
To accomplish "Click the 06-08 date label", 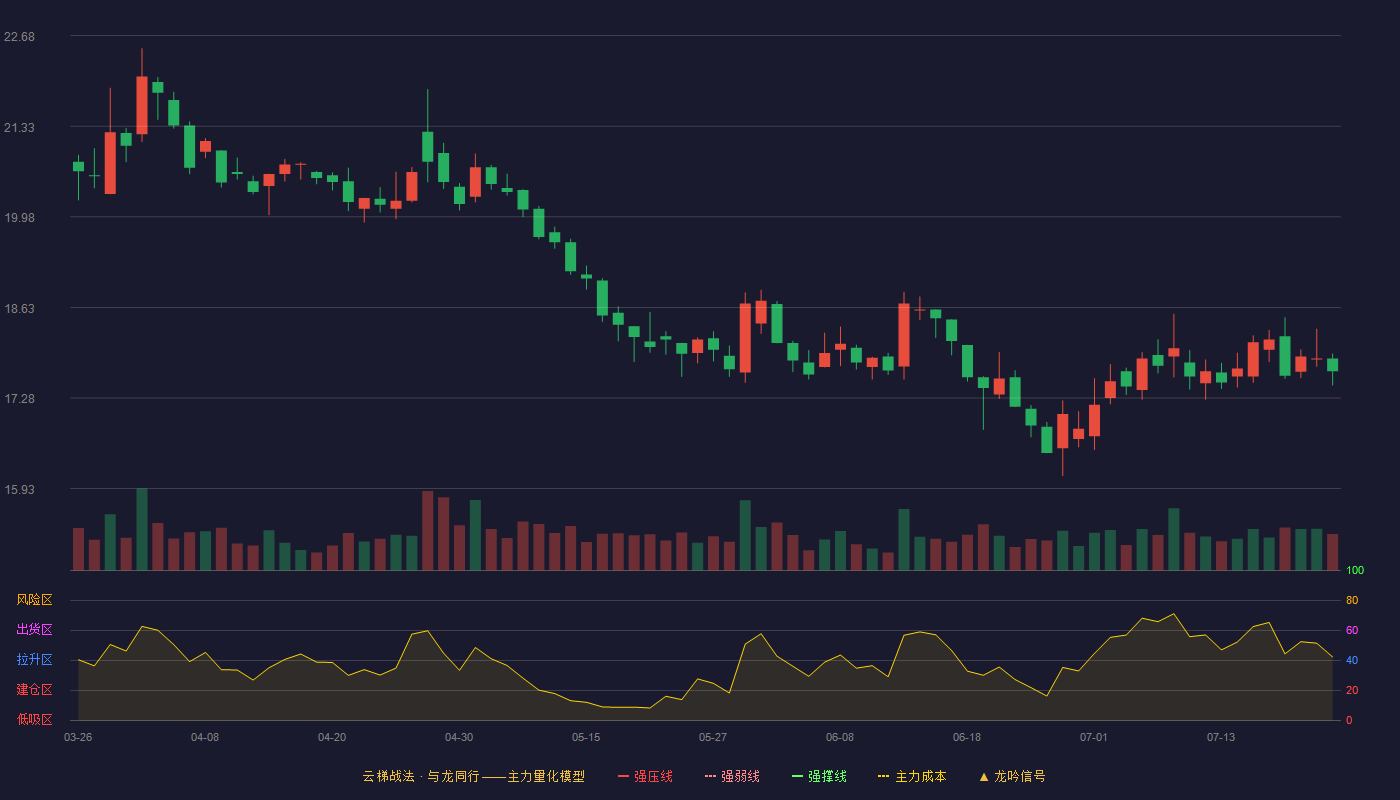I will click(840, 737).
